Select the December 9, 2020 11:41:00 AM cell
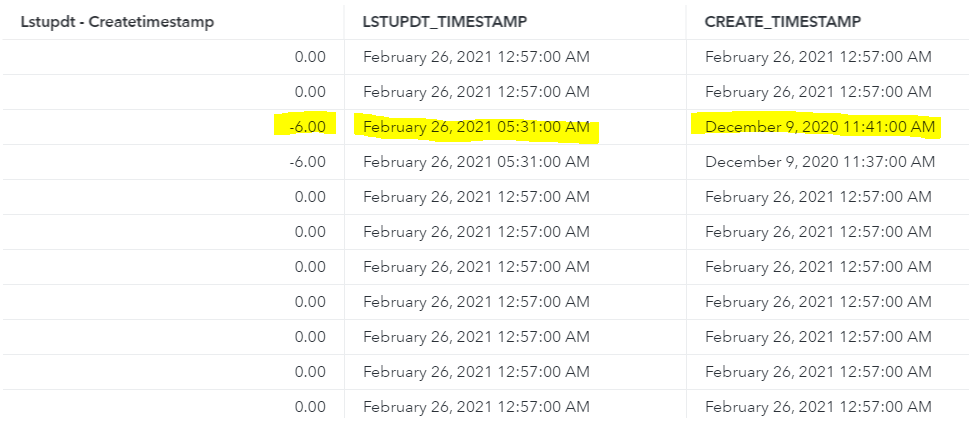 (x=819, y=127)
